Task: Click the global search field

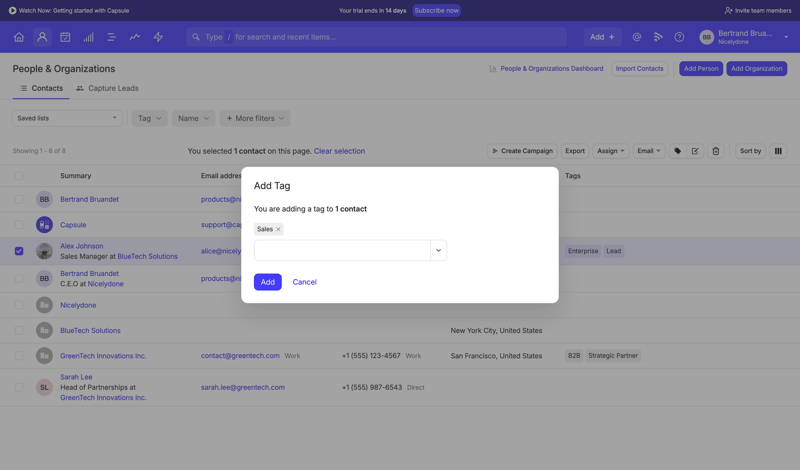Action: pyautogui.click(x=377, y=37)
